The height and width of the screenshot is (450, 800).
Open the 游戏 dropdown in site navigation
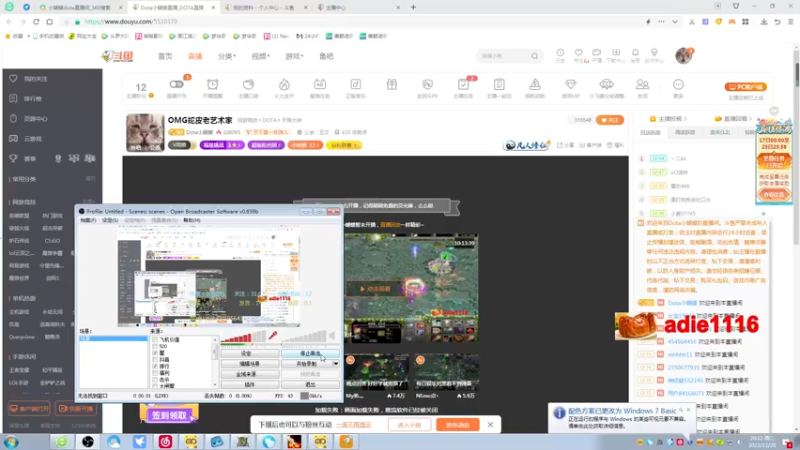294,56
